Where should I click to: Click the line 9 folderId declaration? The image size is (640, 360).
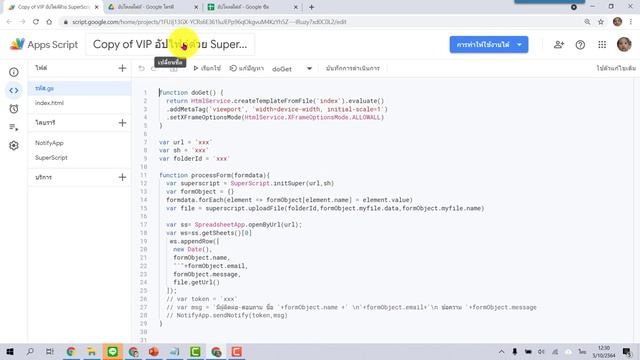coord(194,158)
